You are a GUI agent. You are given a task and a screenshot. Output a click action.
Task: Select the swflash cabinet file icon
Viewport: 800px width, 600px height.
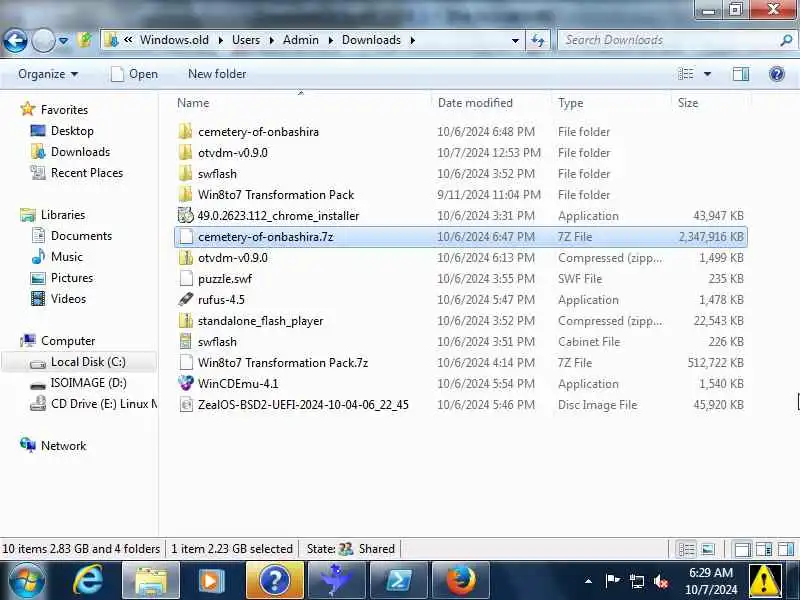point(186,342)
